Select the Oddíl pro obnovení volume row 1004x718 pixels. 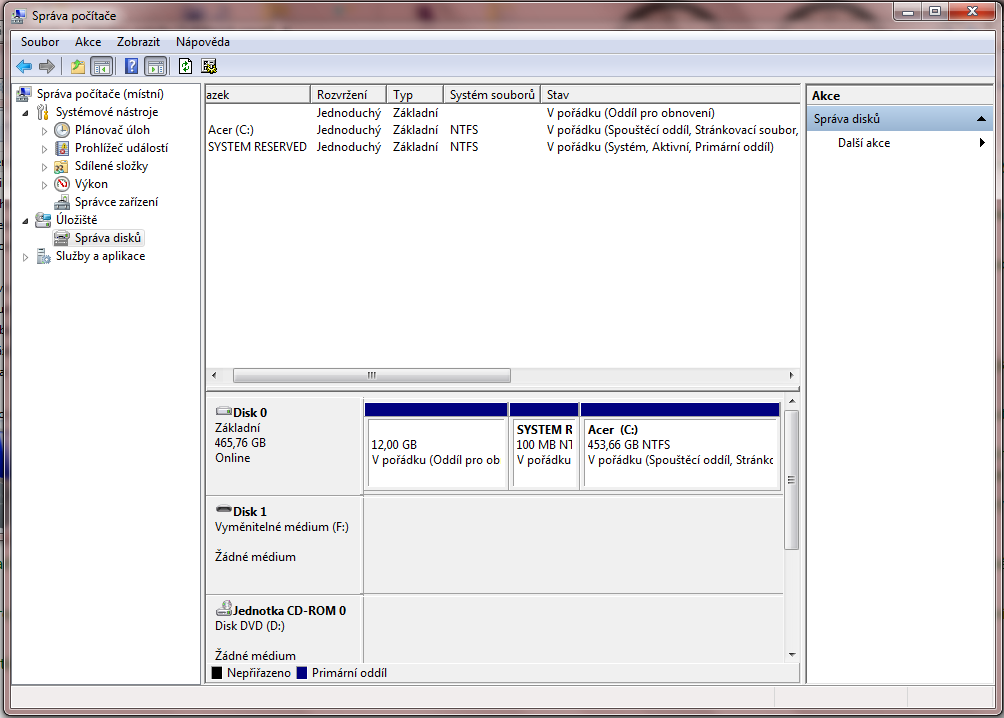click(x=503, y=113)
